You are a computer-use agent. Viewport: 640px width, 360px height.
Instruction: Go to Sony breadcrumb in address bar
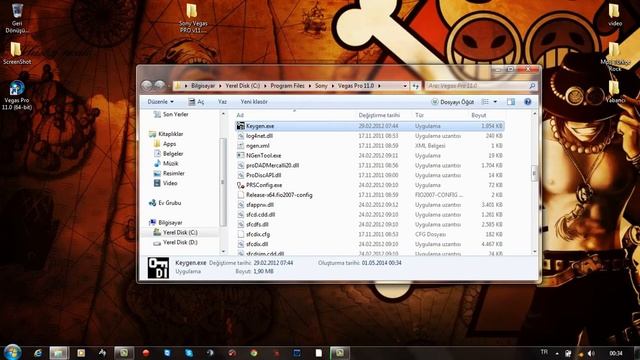[x=321, y=86]
